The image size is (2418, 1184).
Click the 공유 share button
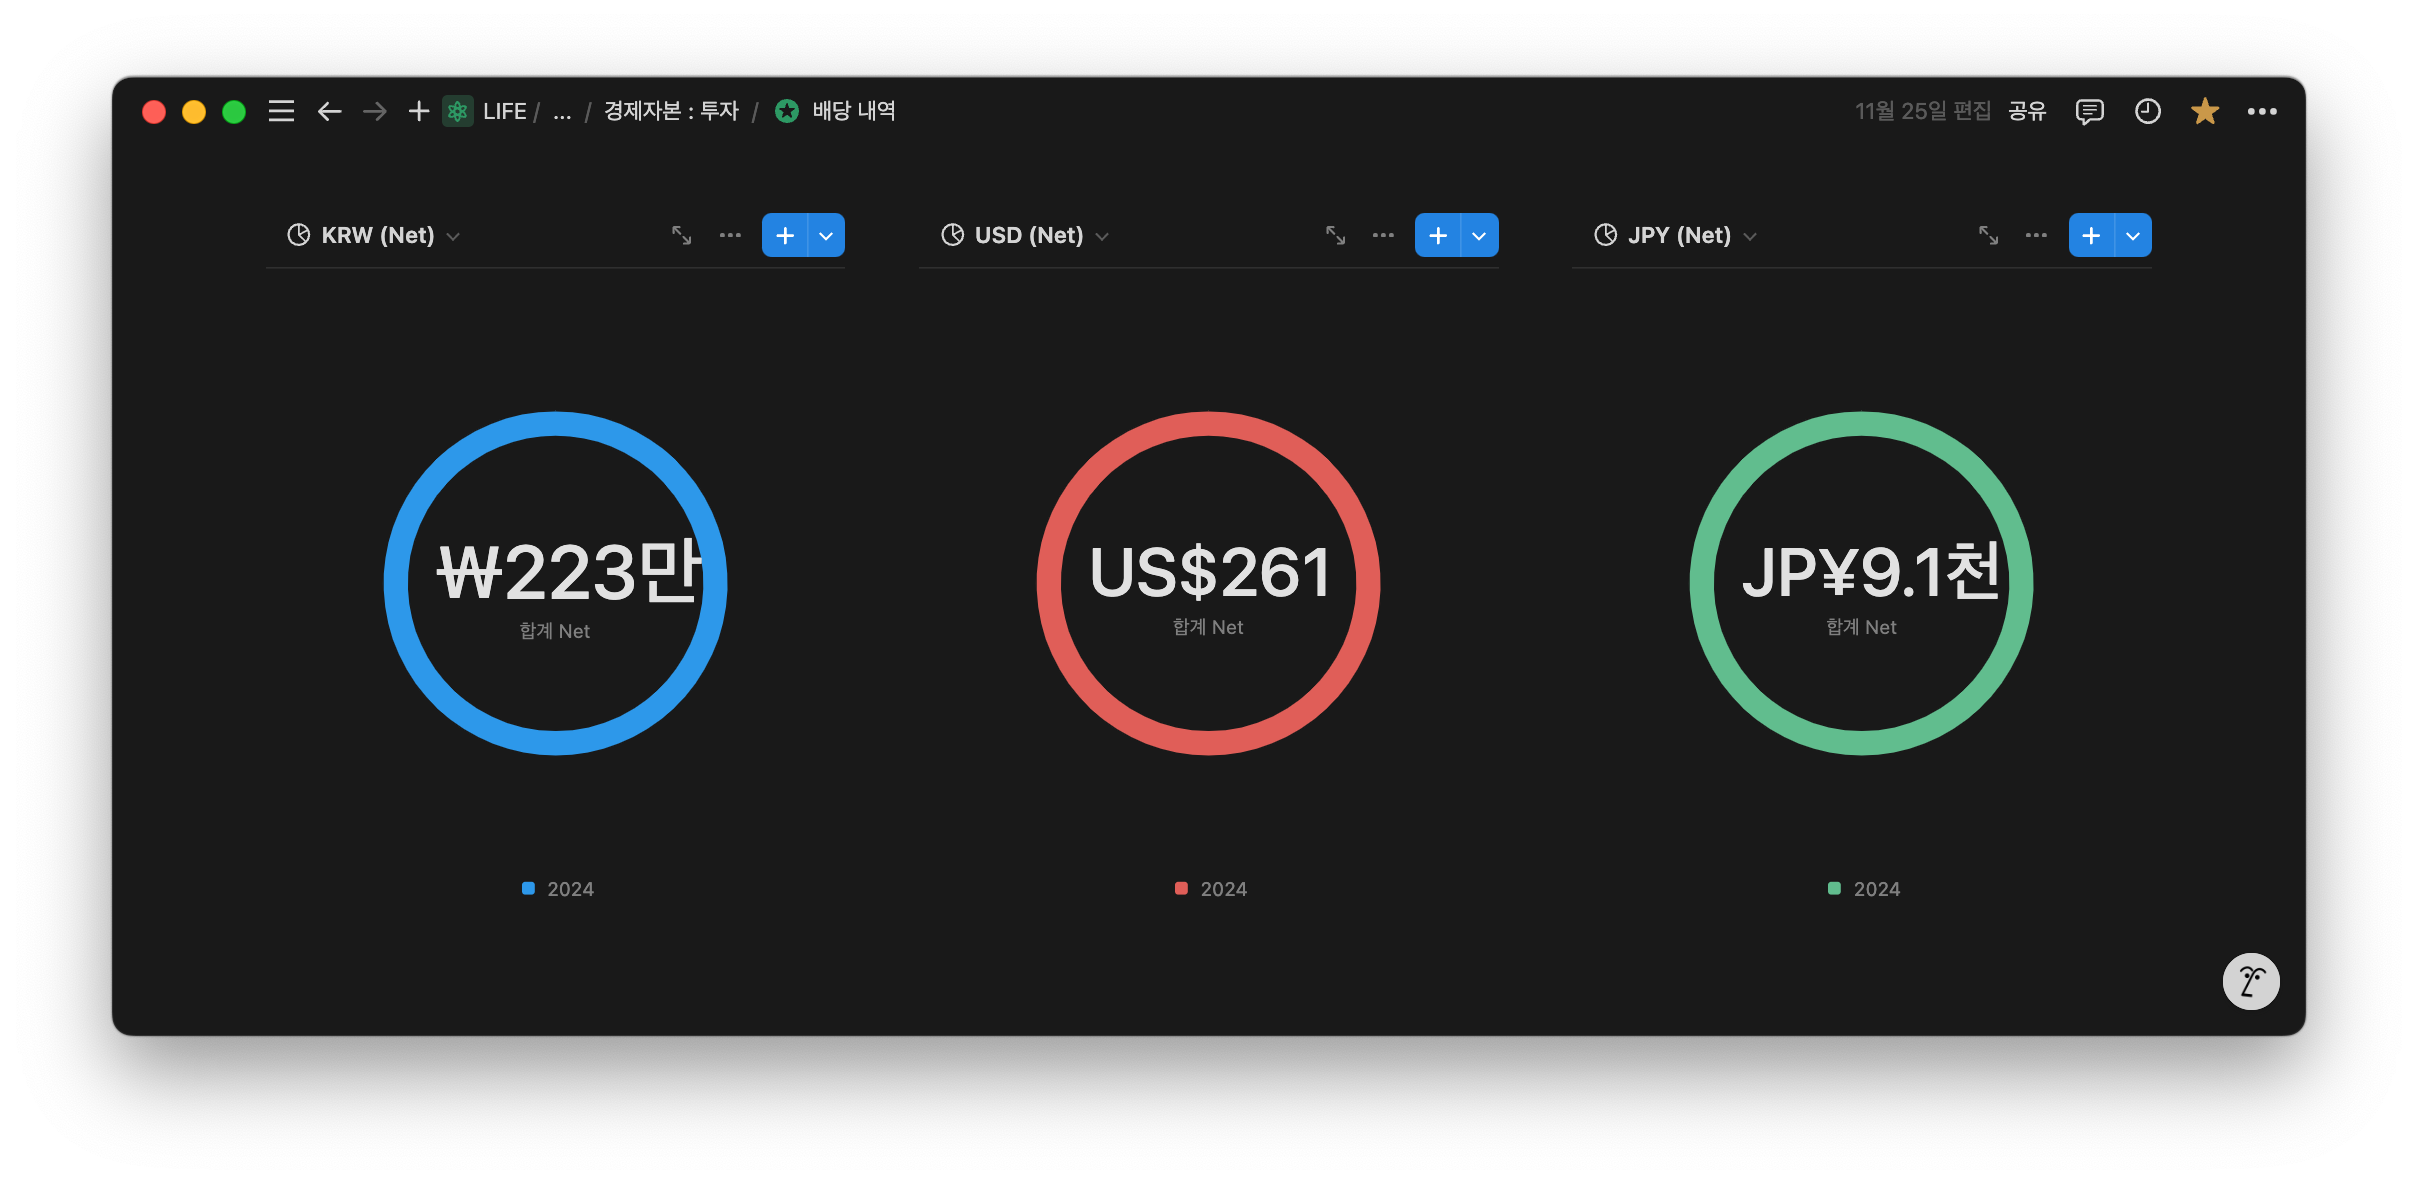tap(2027, 111)
